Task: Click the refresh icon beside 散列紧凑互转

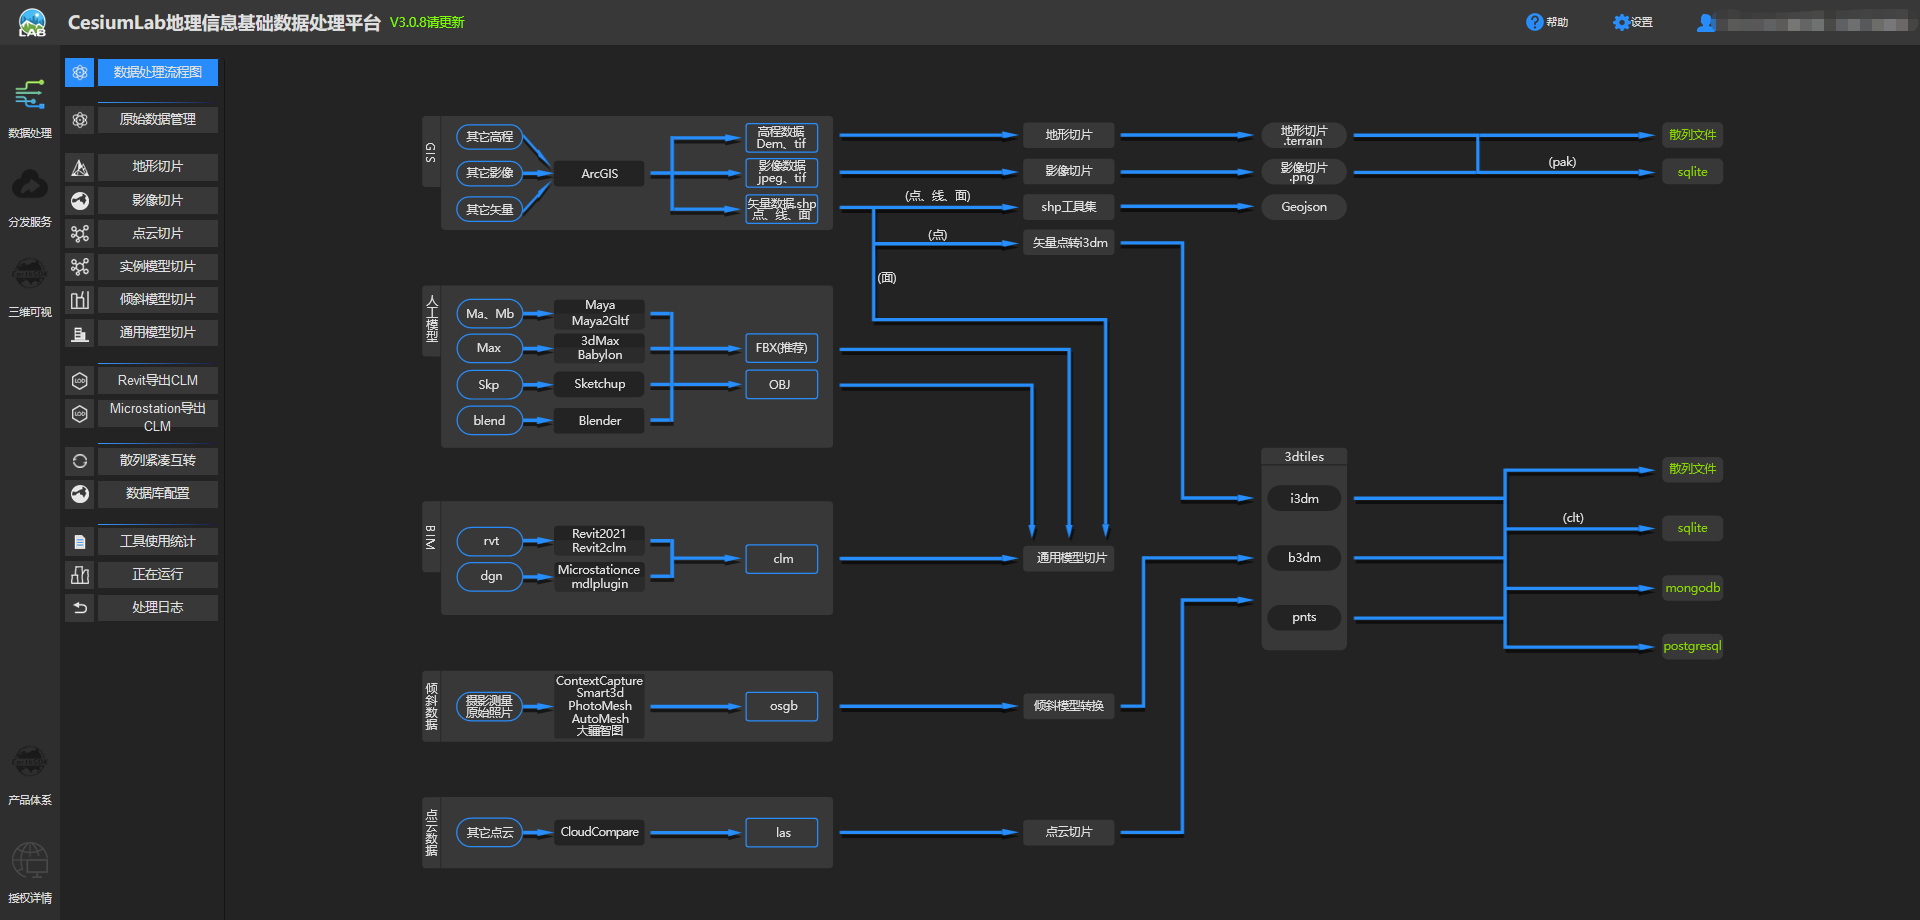Action: pos(80,461)
